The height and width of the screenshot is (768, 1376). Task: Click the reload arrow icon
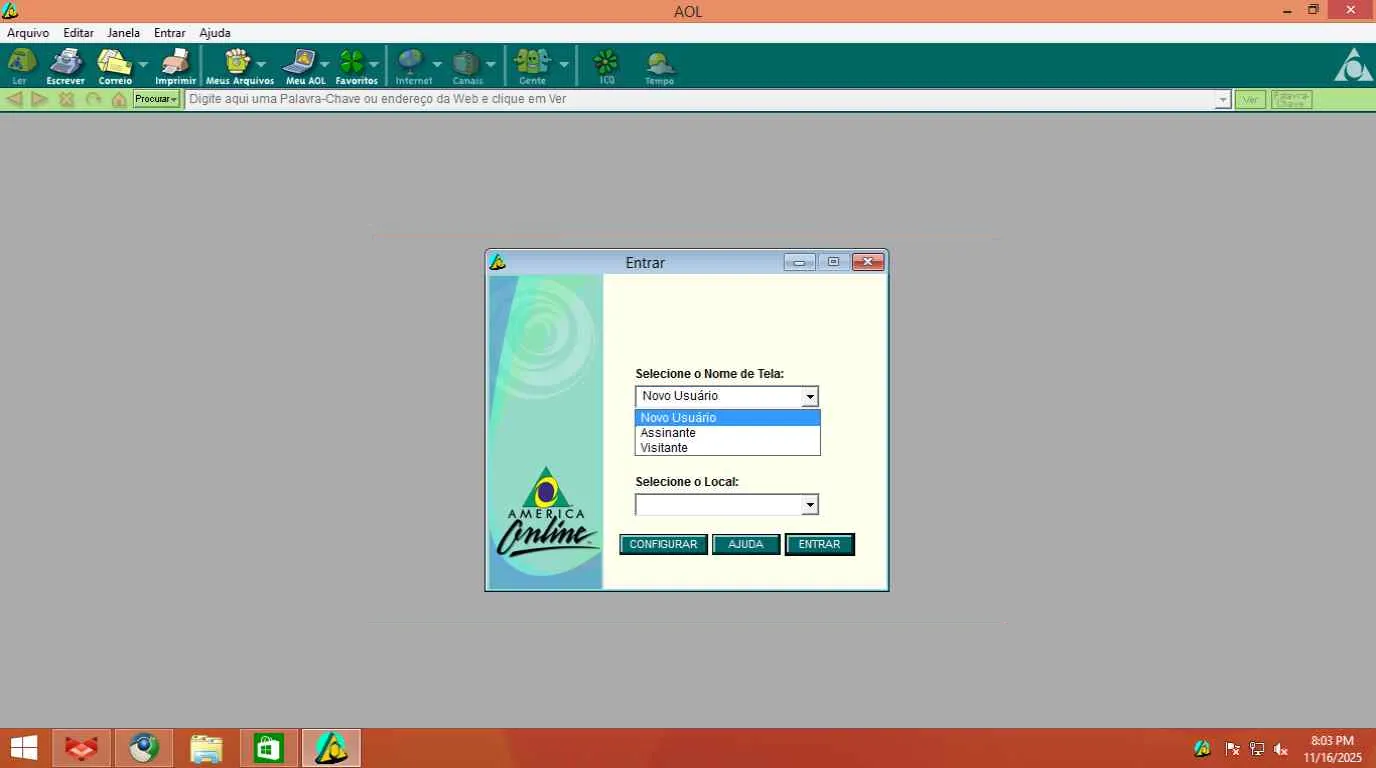pyautogui.click(x=93, y=99)
